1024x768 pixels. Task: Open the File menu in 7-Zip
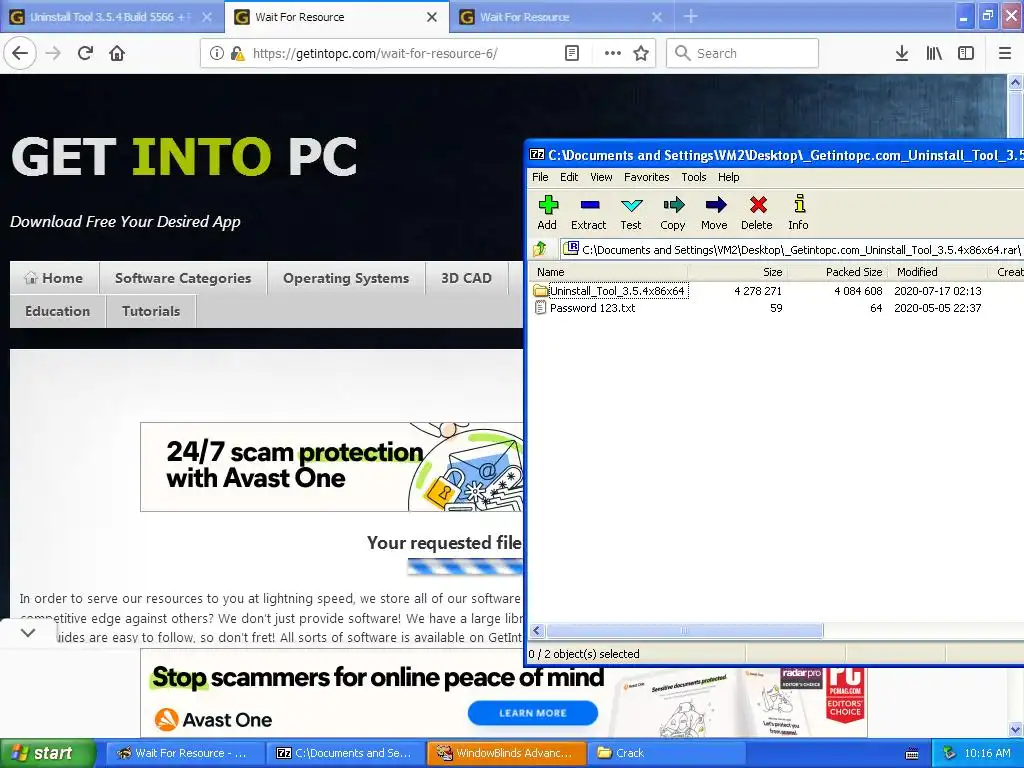pyautogui.click(x=540, y=177)
